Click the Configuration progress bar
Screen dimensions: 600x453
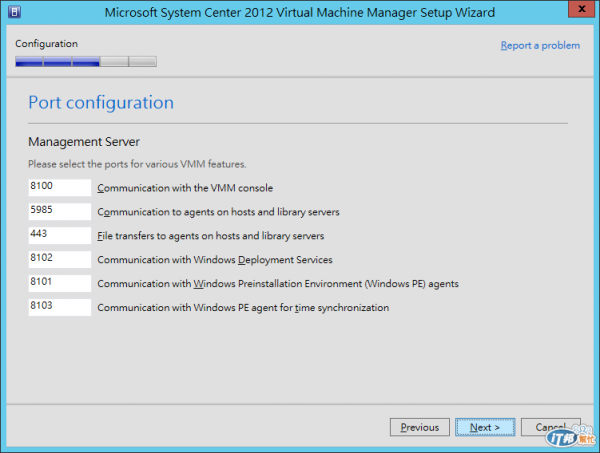pos(86,62)
